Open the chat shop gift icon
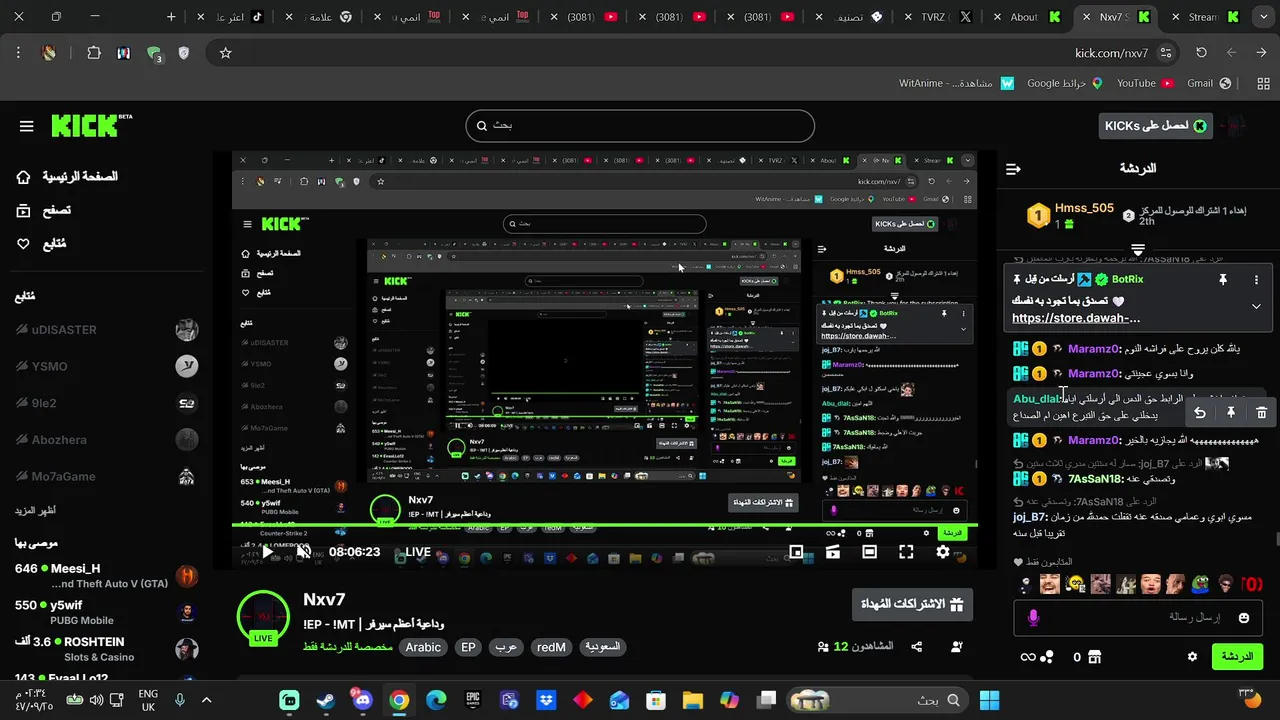Screen dimensions: 1280x720 tap(1094, 657)
